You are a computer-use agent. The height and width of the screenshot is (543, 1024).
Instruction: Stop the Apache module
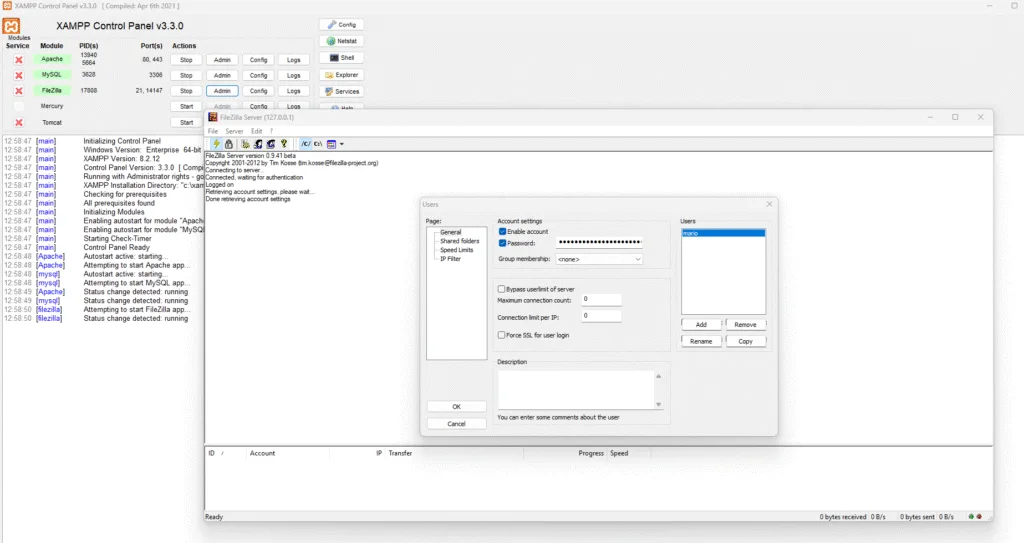click(x=186, y=60)
